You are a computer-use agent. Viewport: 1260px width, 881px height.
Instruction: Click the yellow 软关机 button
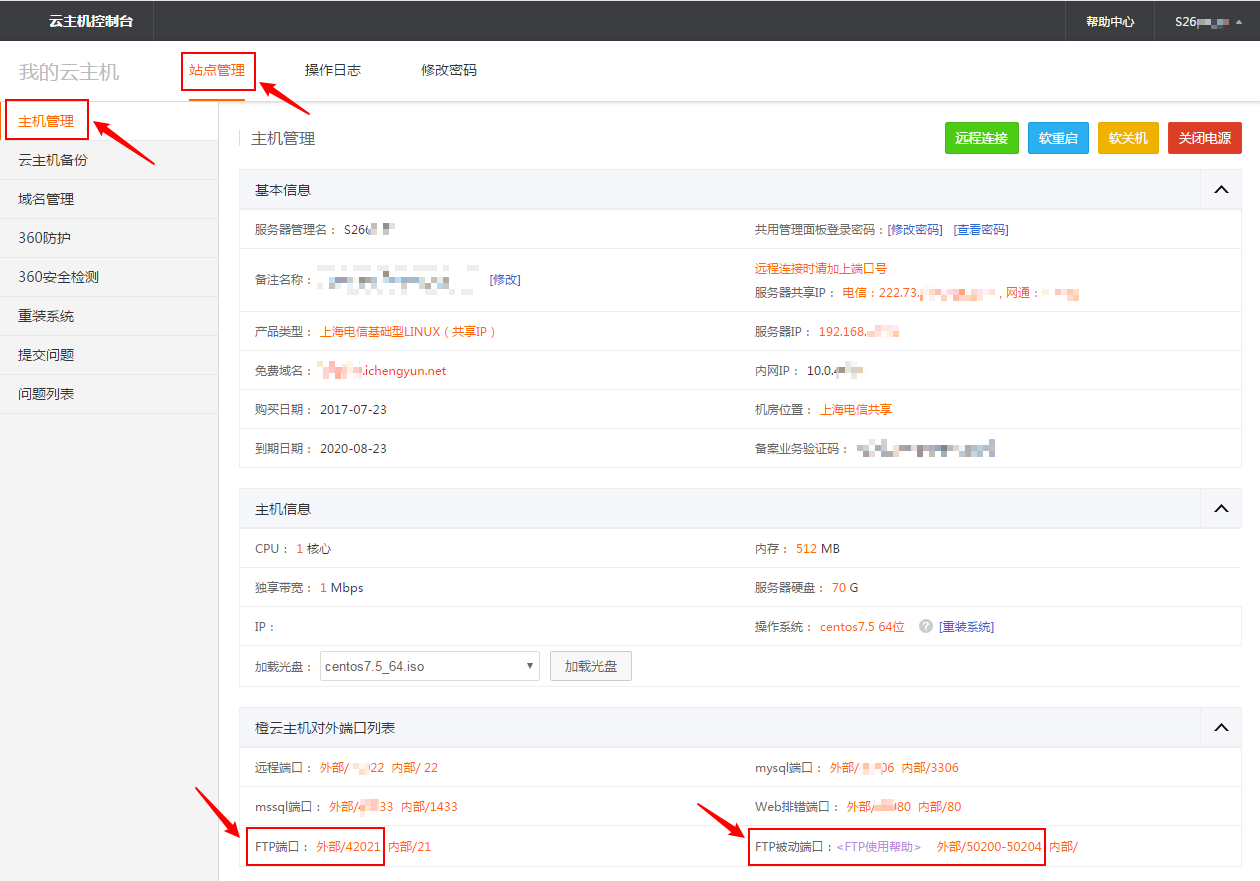(x=1128, y=138)
